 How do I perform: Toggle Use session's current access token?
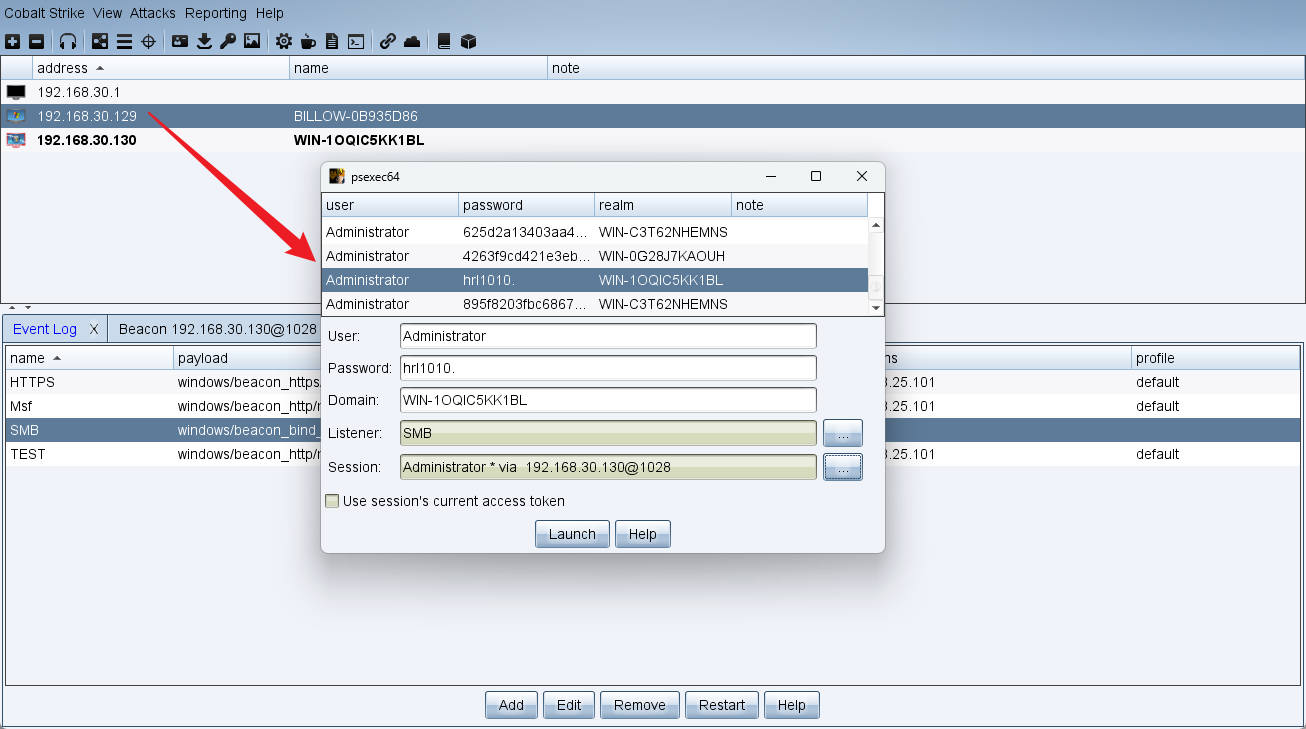tap(332, 501)
